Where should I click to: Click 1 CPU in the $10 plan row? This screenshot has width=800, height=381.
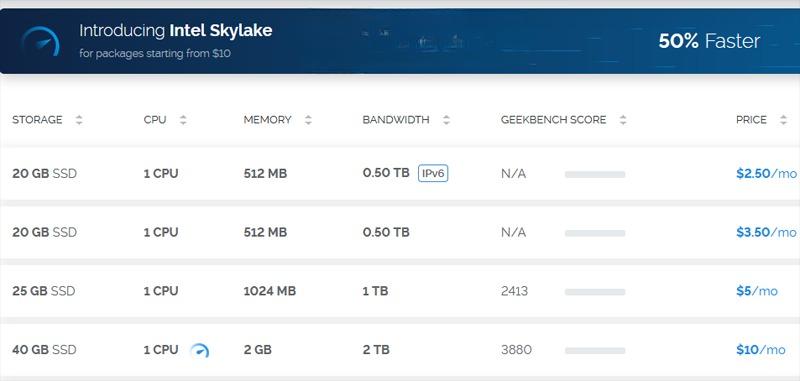click(x=161, y=350)
